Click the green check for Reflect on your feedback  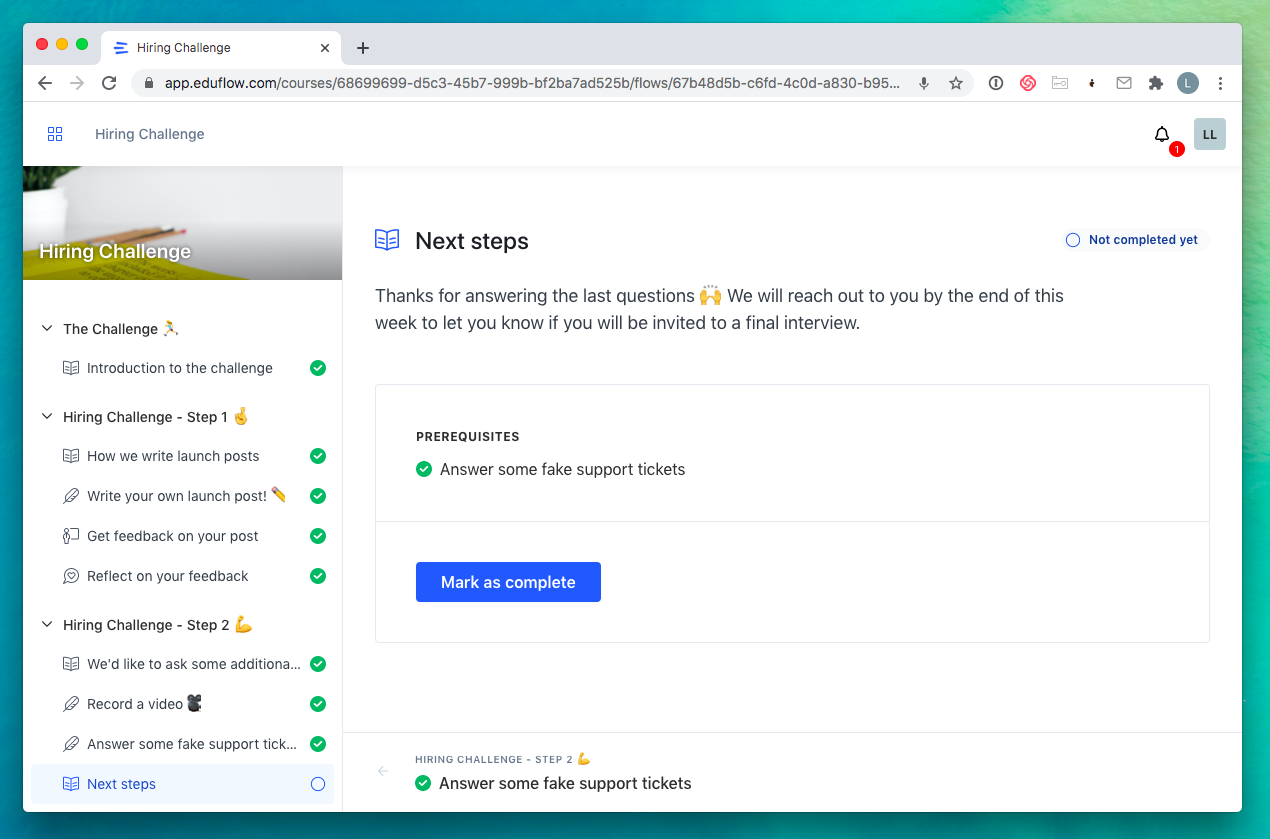point(318,576)
